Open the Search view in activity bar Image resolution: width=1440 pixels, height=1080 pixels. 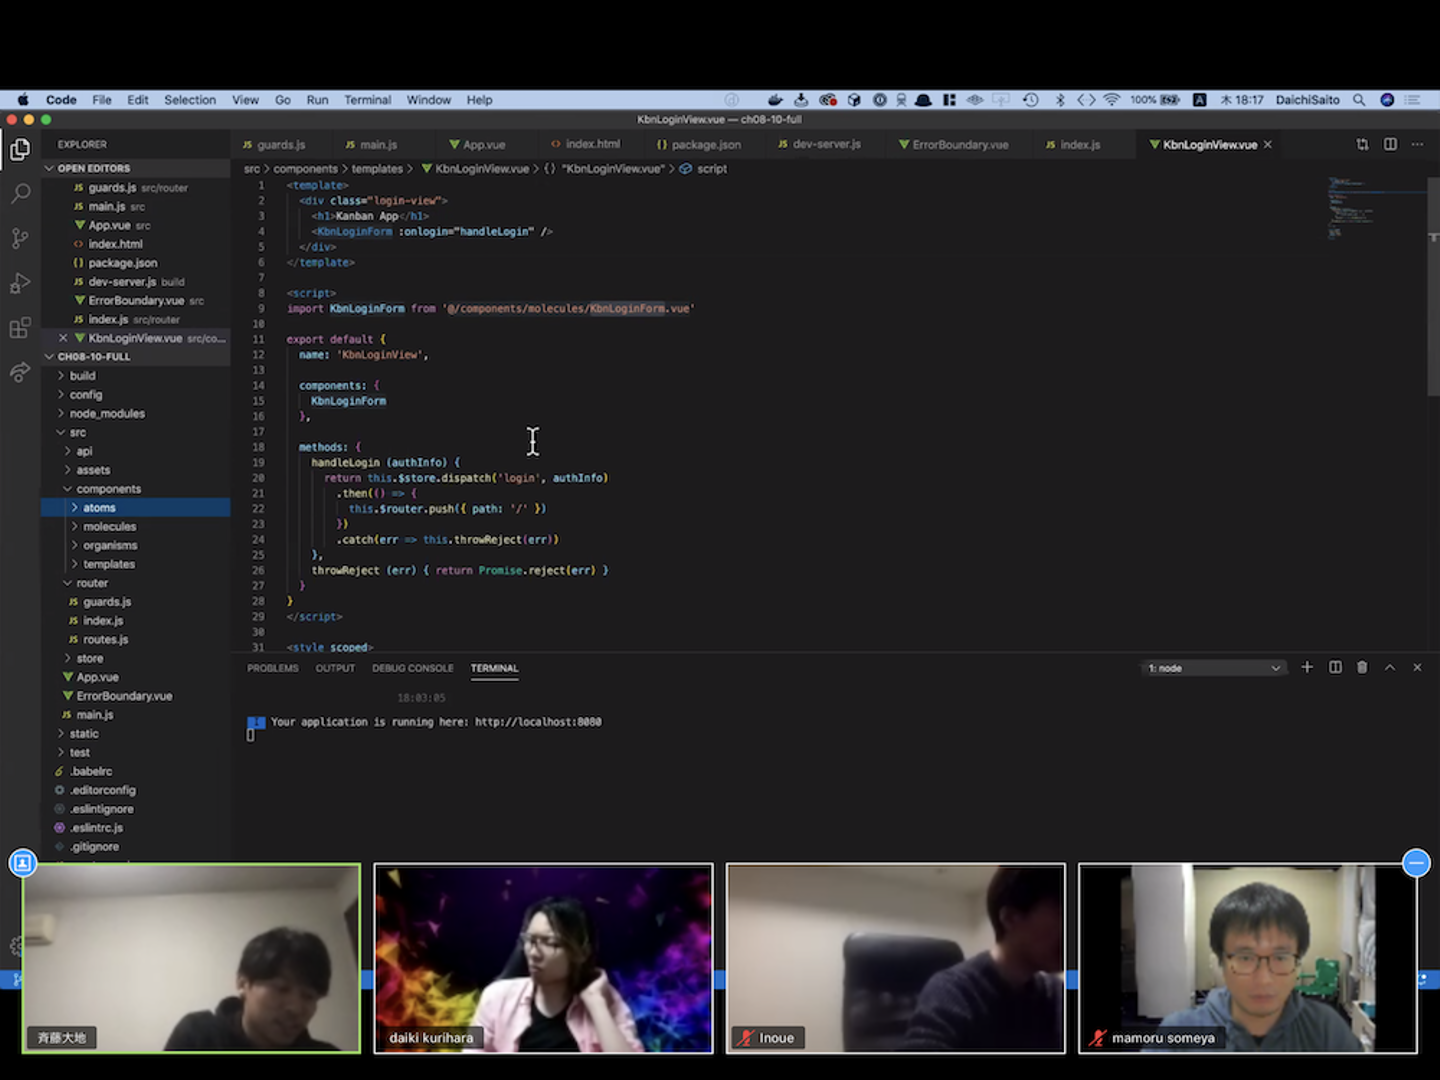[20, 193]
